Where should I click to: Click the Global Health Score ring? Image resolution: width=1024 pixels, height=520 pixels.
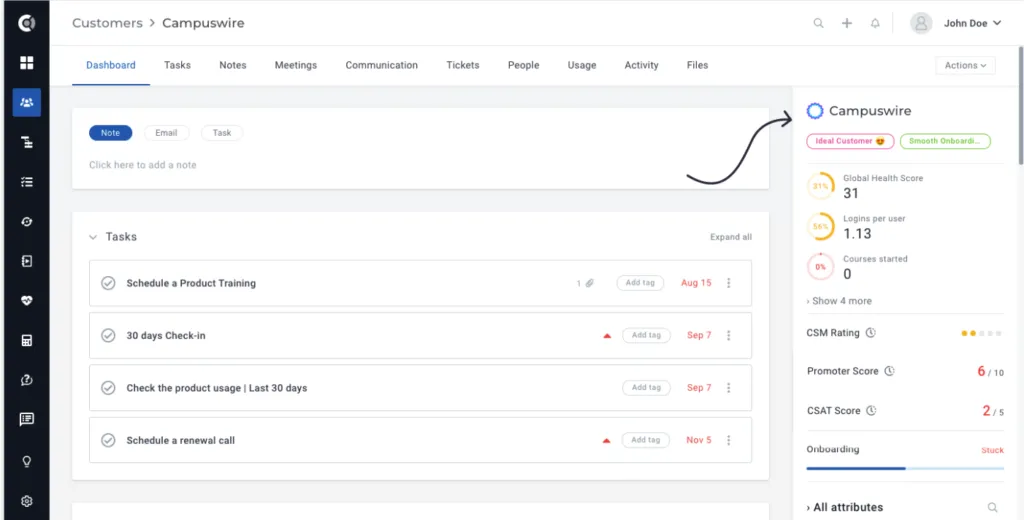(x=820, y=186)
